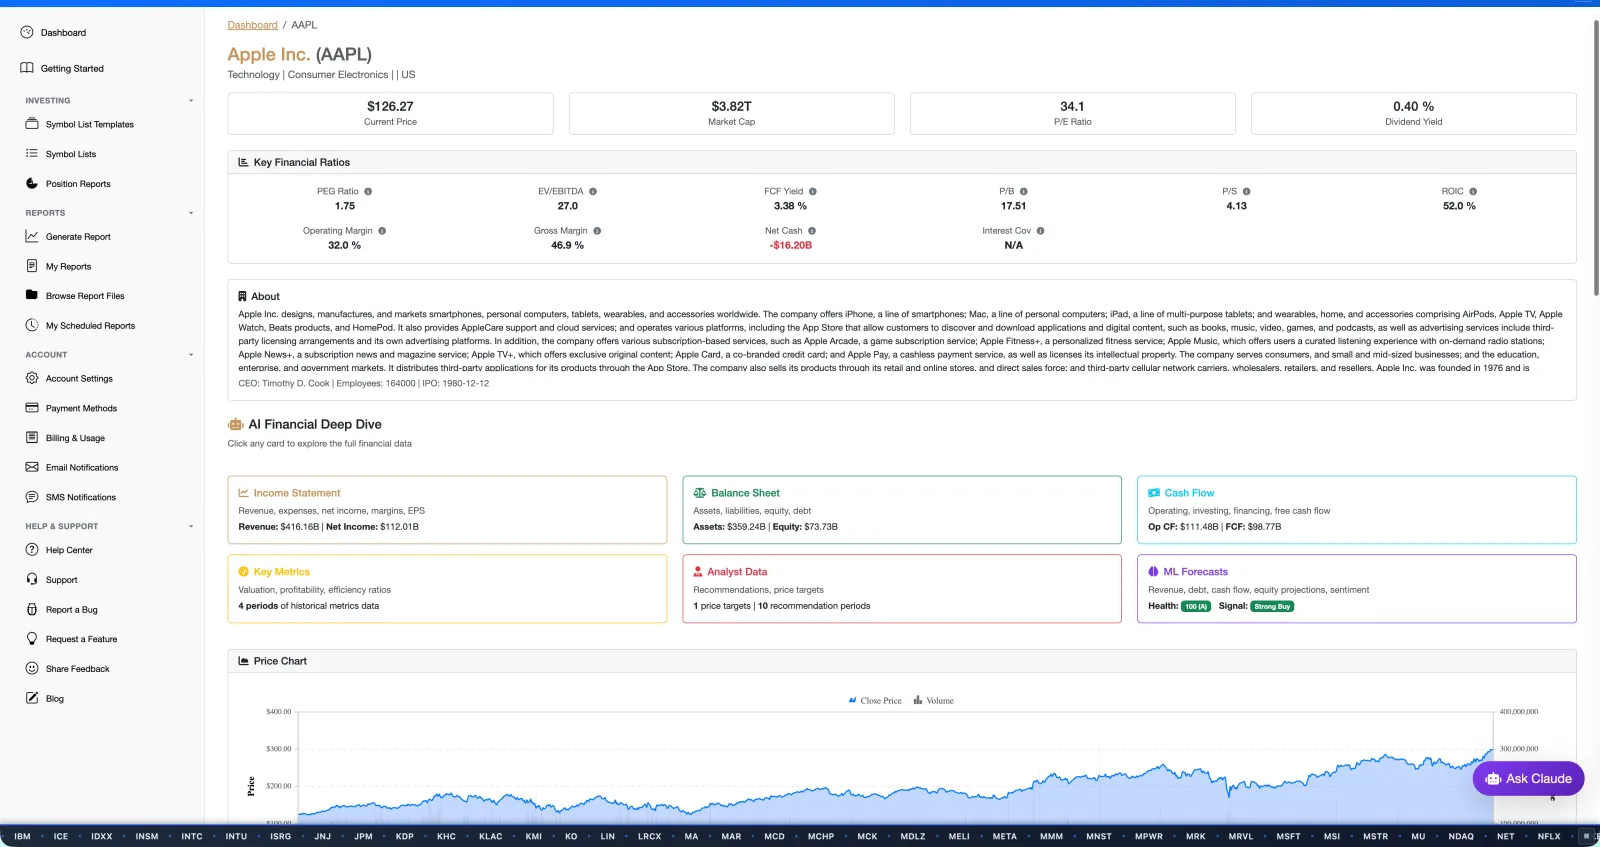Image resolution: width=1600 pixels, height=847 pixels.
Task: Open the Report a Bug icon
Action: (32, 609)
